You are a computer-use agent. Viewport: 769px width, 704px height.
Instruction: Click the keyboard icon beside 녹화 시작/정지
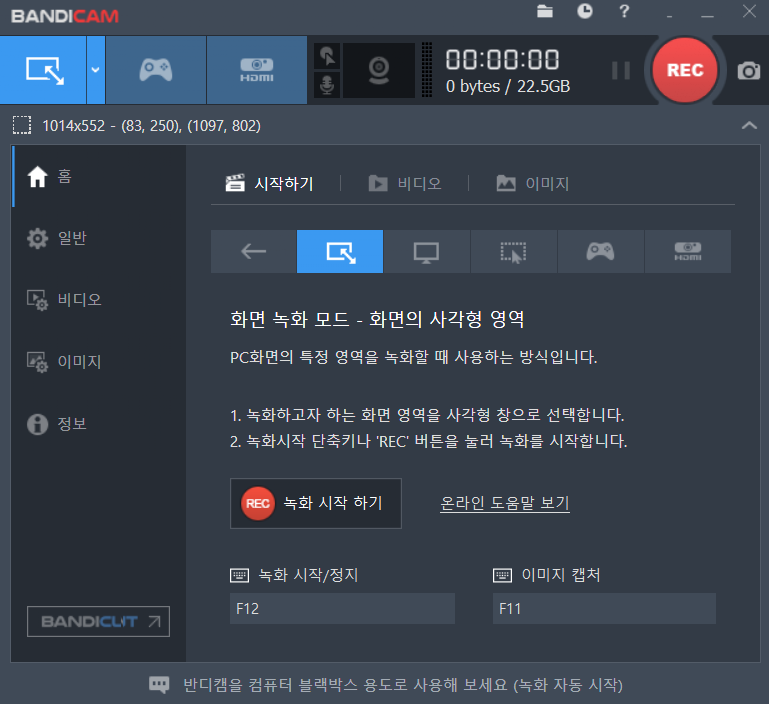(x=240, y=575)
